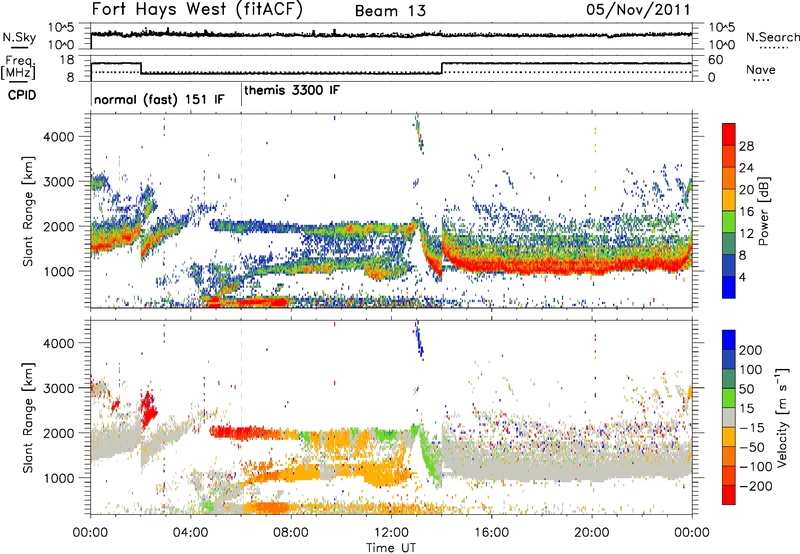Click the 'Nave' legend label
Viewport: 800px width, 554px height.
(x=761, y=69)
